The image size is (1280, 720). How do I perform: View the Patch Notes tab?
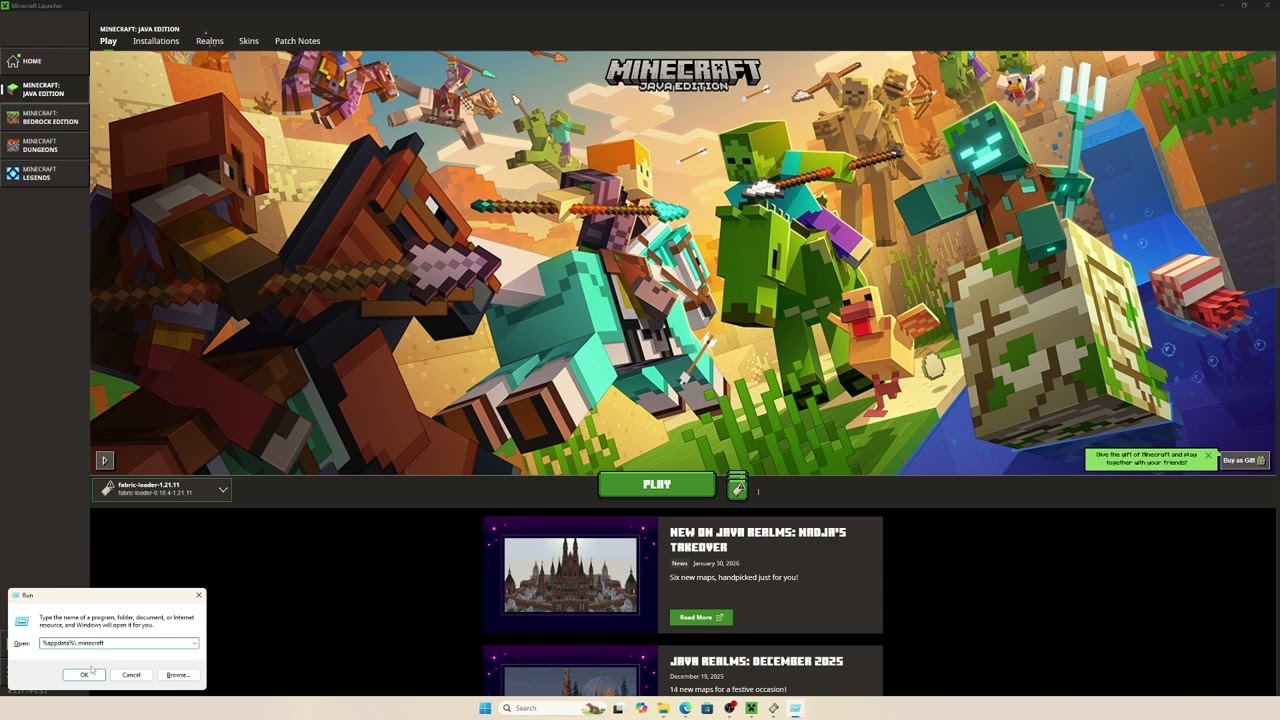[297, 41]
